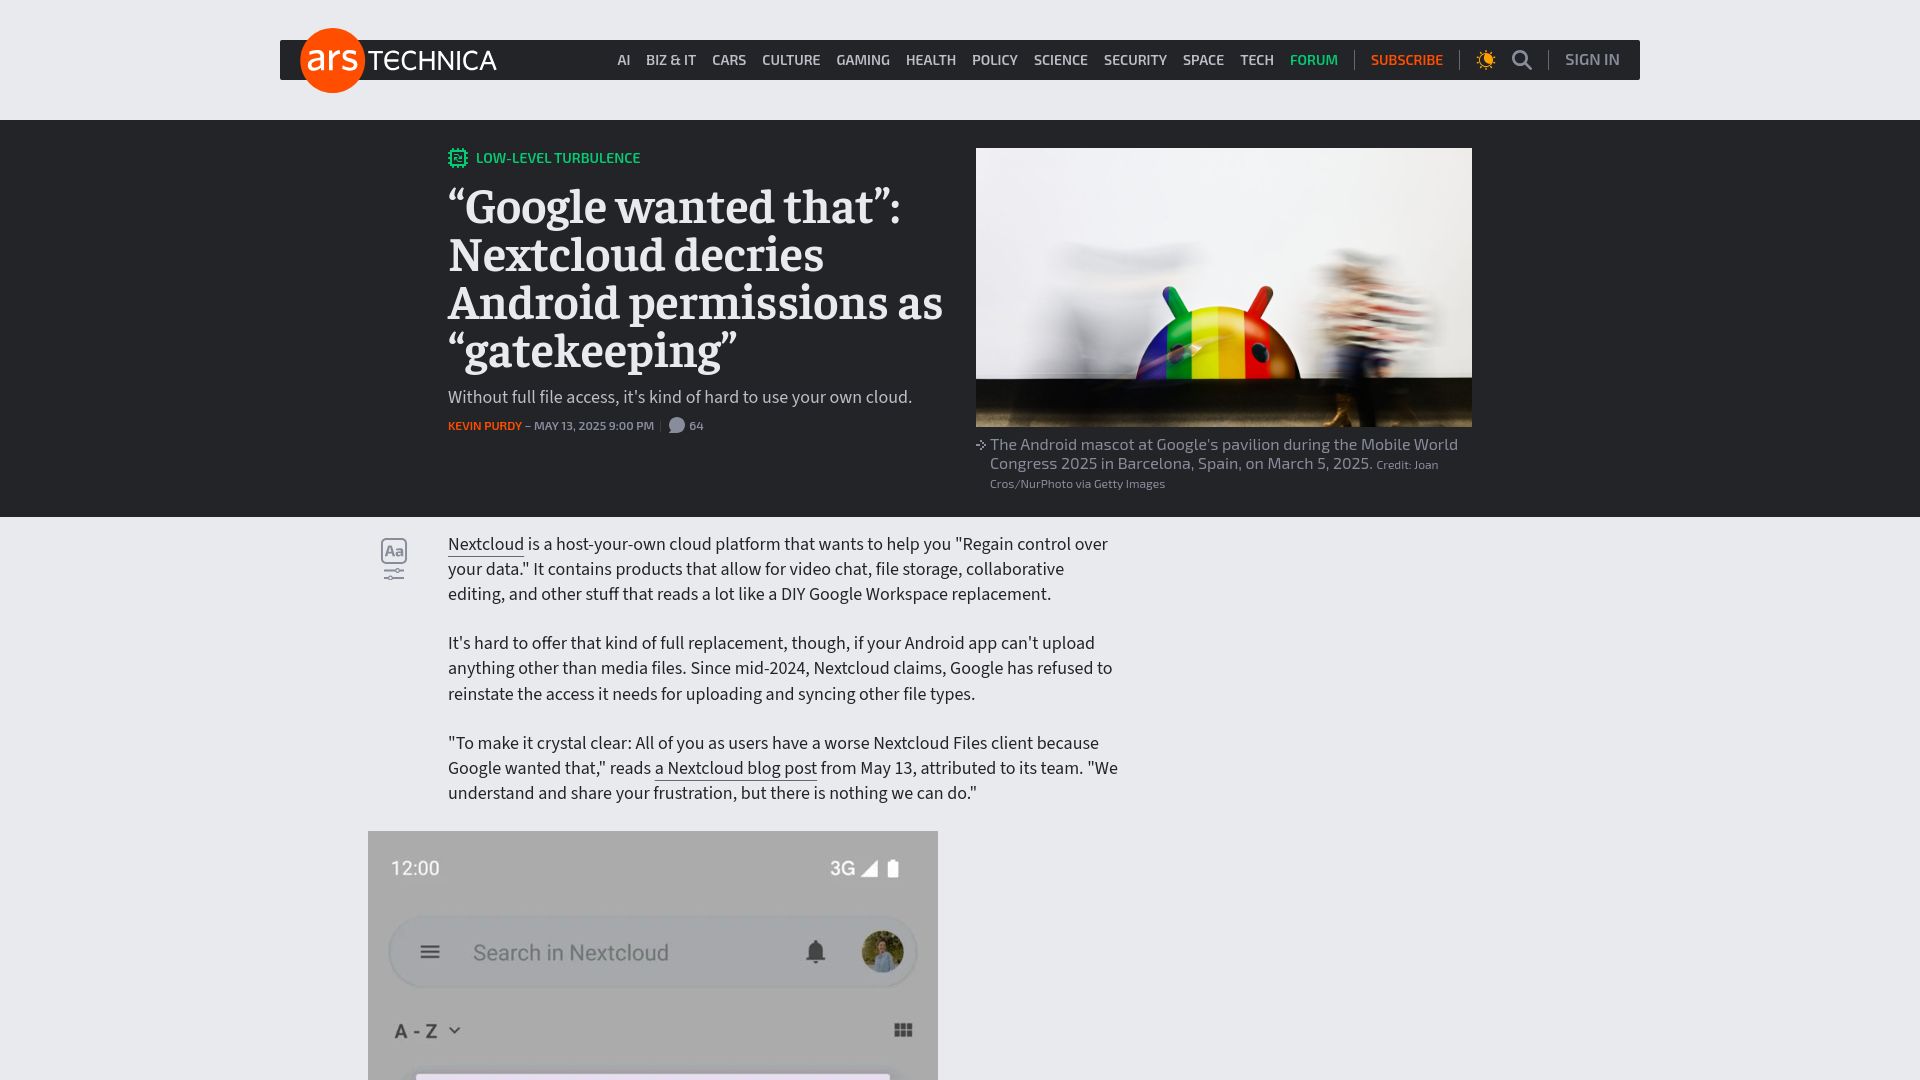1920x1080 pixels.
Task: Tap the hamburger menu in Nextcloud screenshot
Action: click(430, 952)
